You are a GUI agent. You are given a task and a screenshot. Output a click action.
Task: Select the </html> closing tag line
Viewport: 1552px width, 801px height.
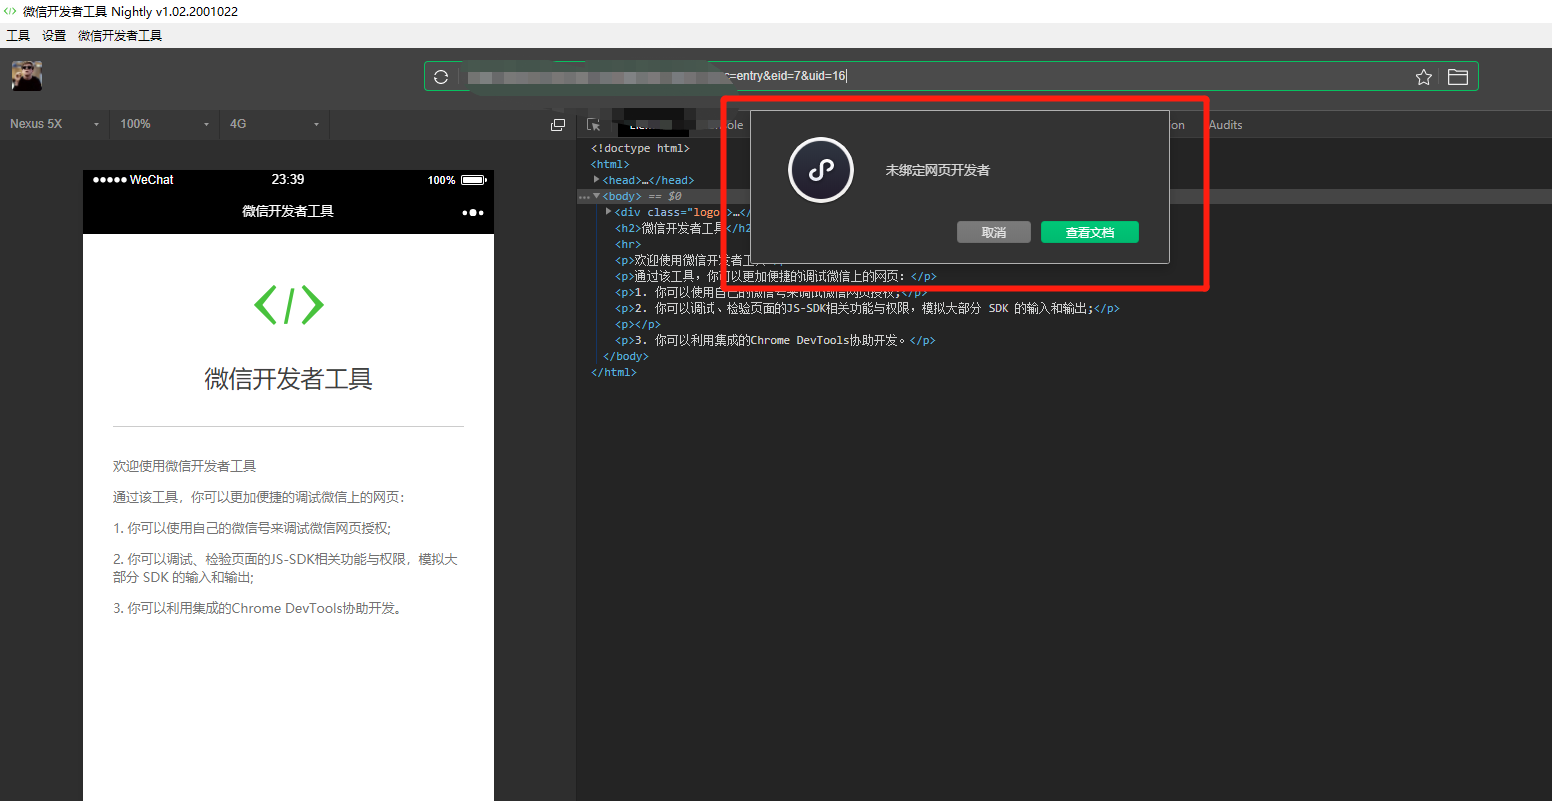[613, 372]
